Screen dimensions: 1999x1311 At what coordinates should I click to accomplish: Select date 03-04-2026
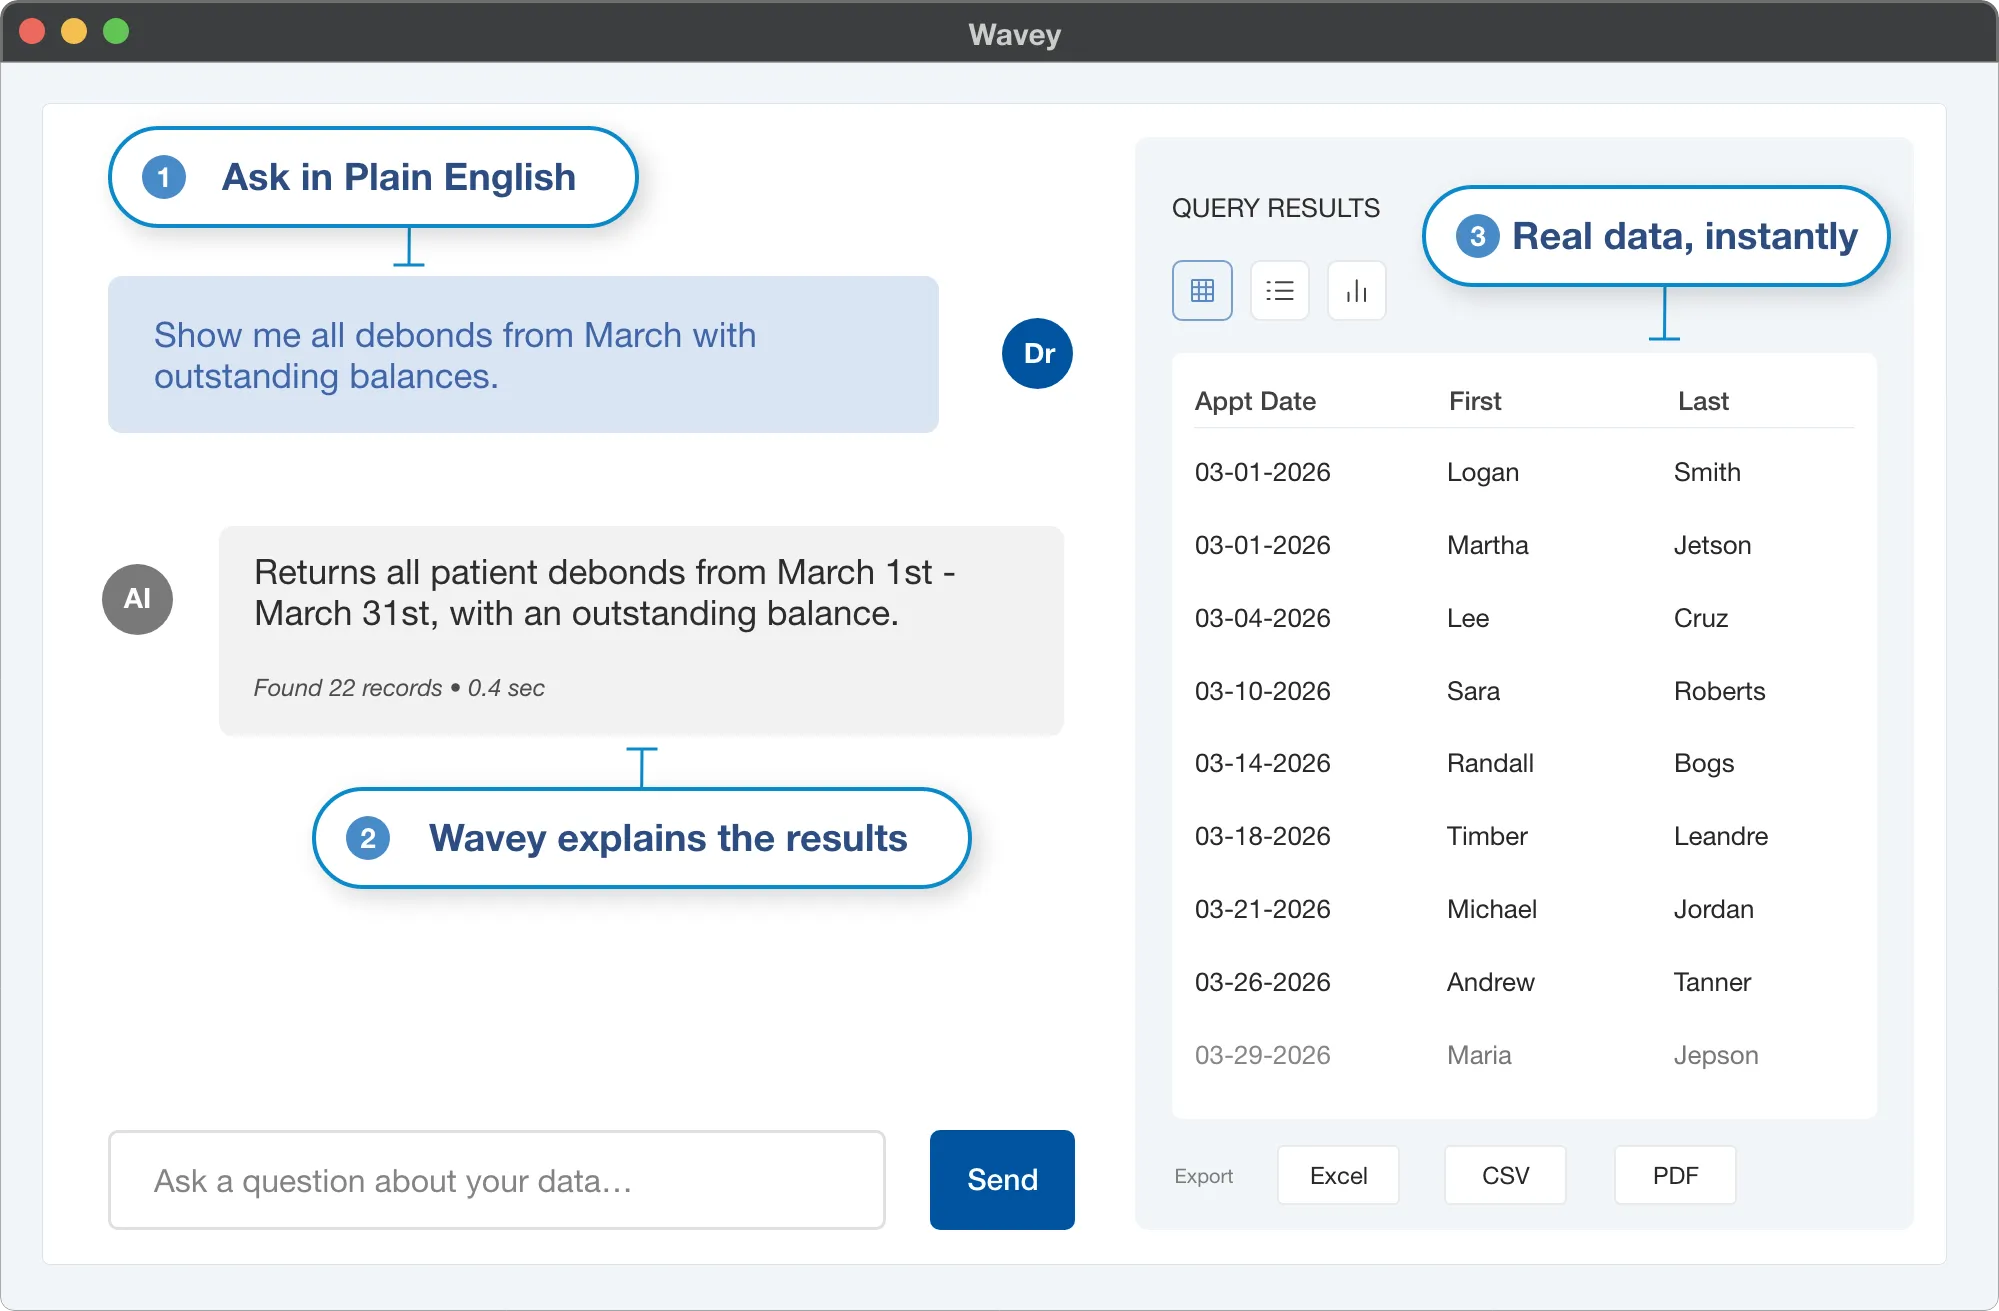tap(1262, 618)
